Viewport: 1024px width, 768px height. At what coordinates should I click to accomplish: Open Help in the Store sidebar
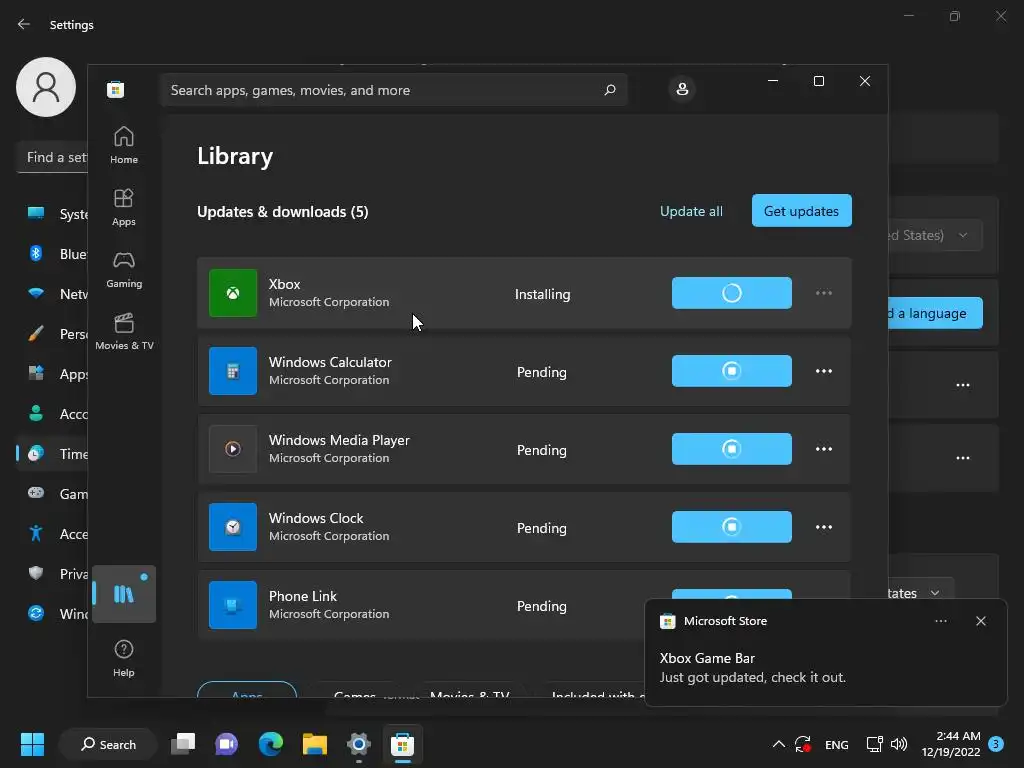click(x=123, y=658)
